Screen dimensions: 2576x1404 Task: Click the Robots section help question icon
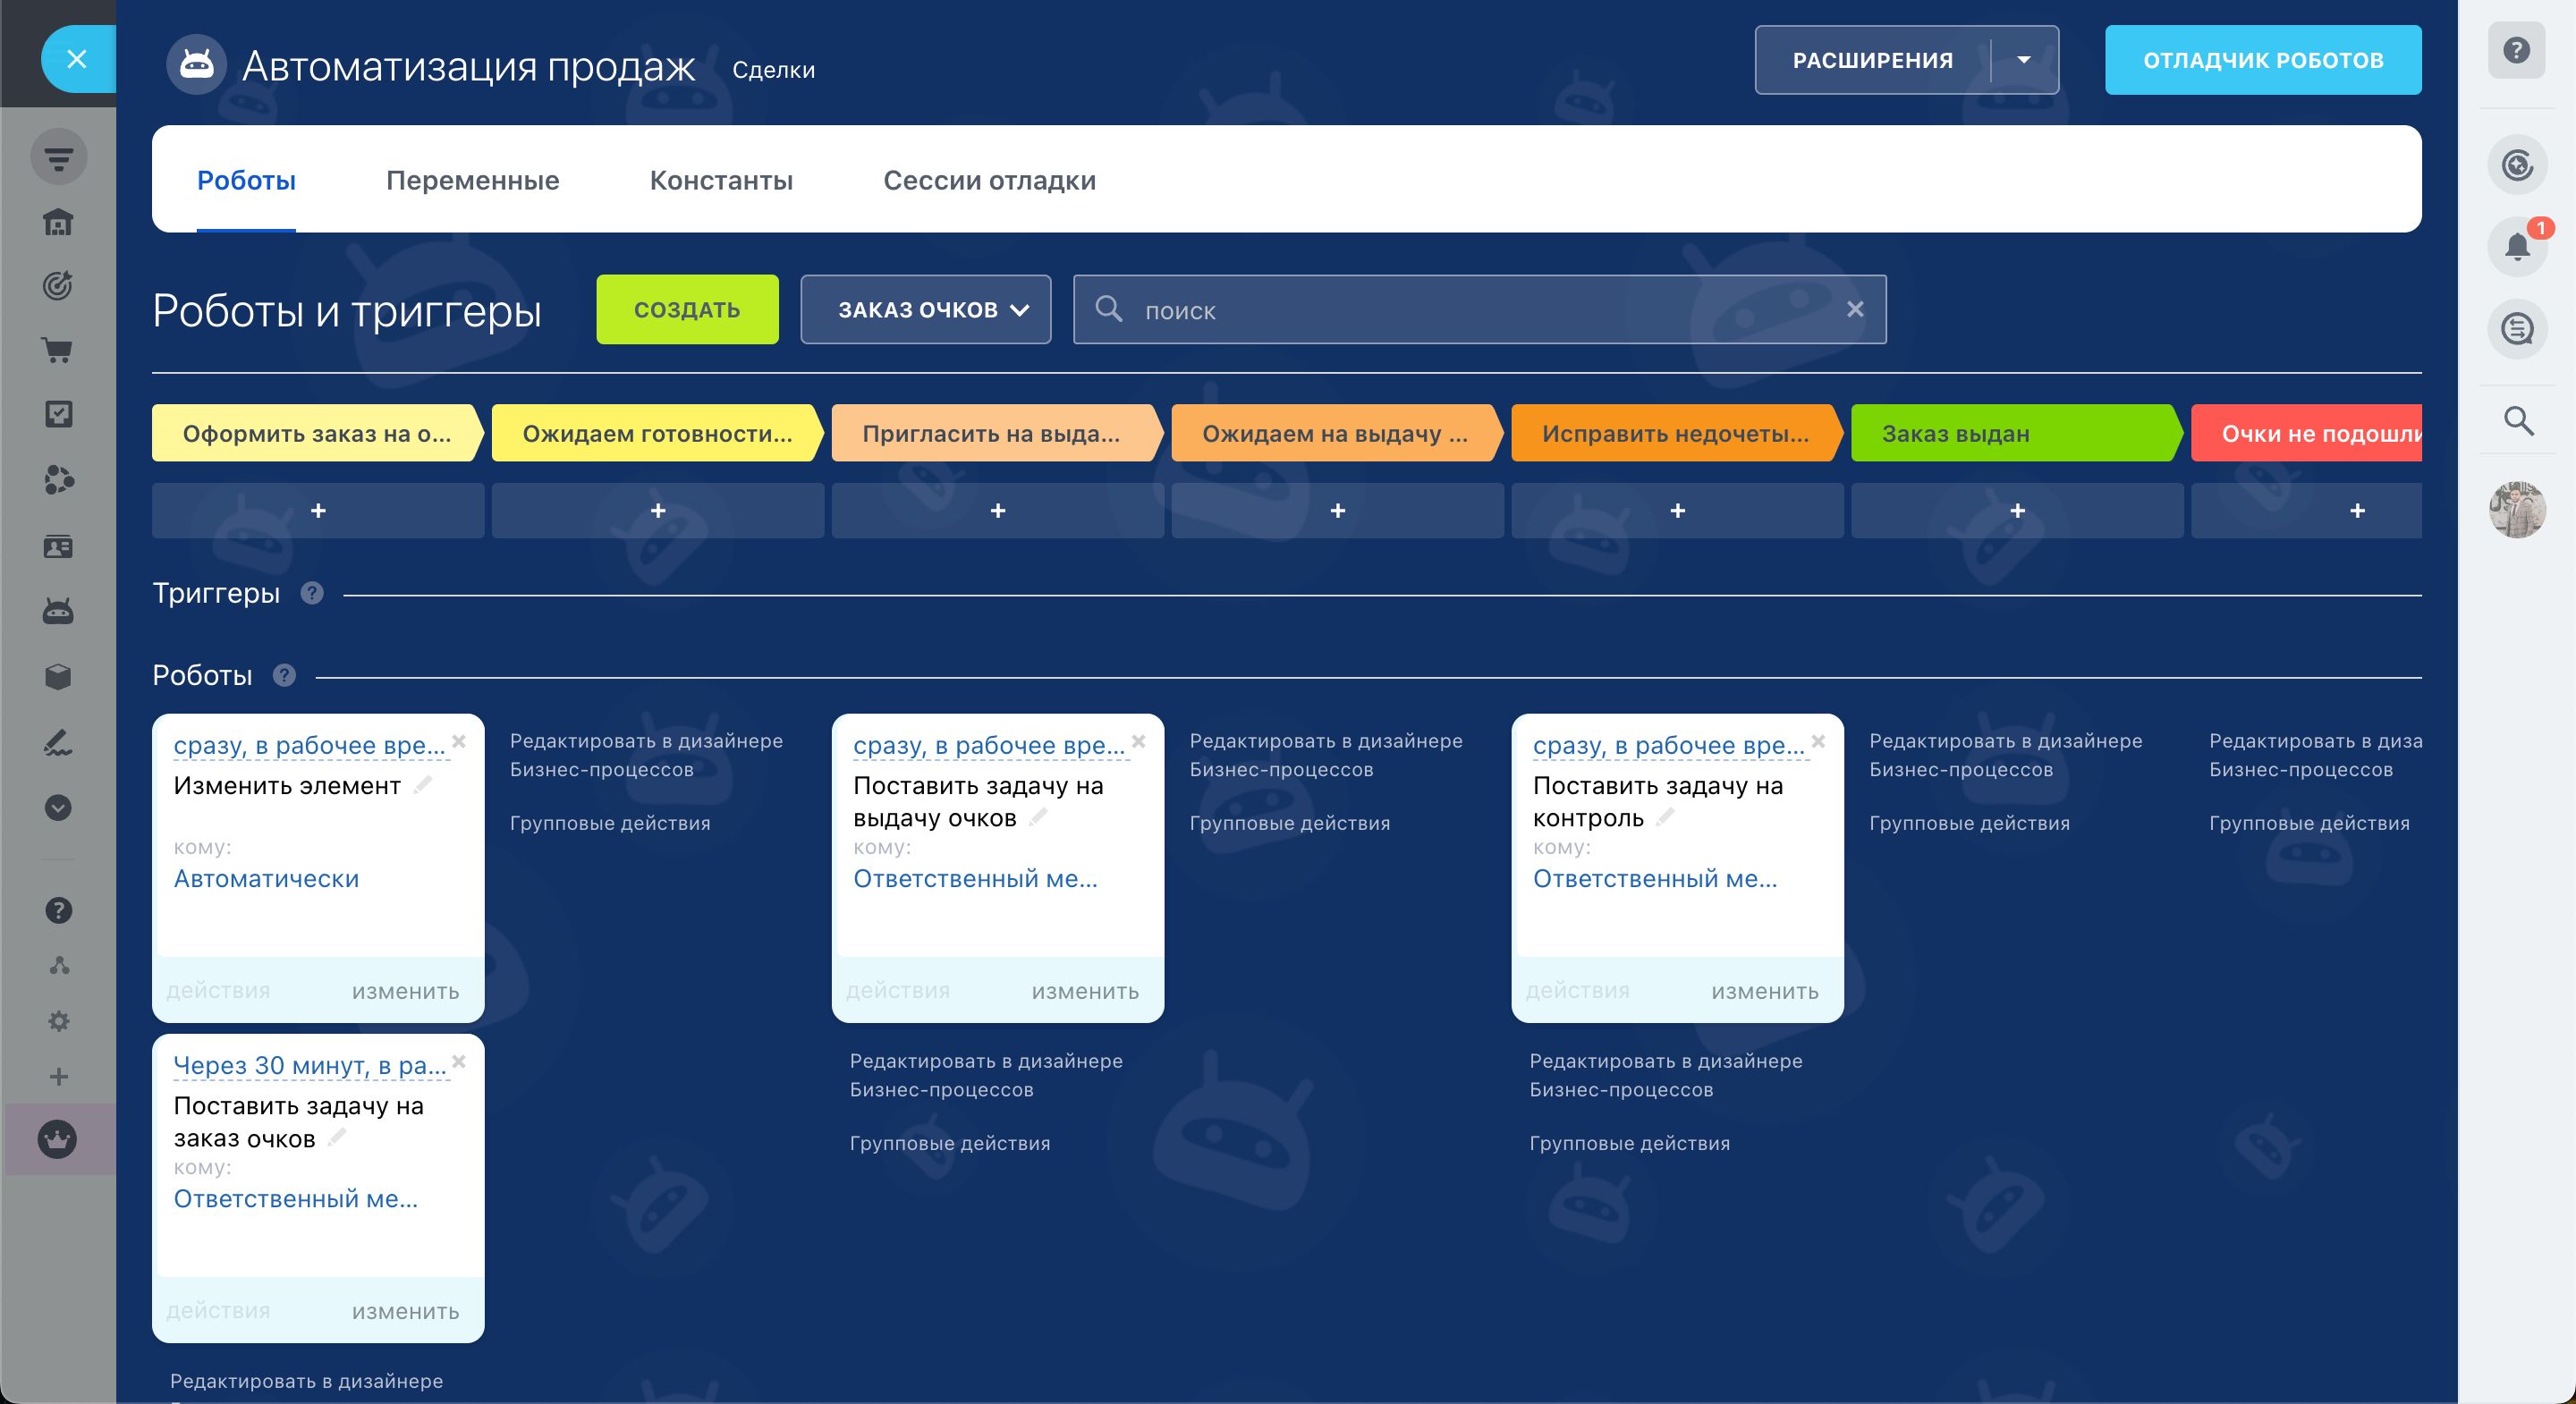click(x=284, y=675)
